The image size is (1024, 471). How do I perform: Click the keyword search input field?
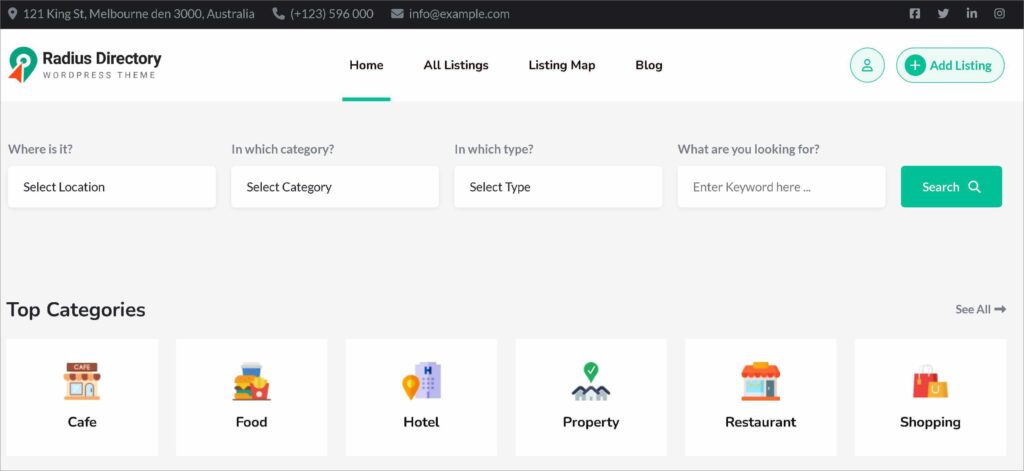click(782, 187)
